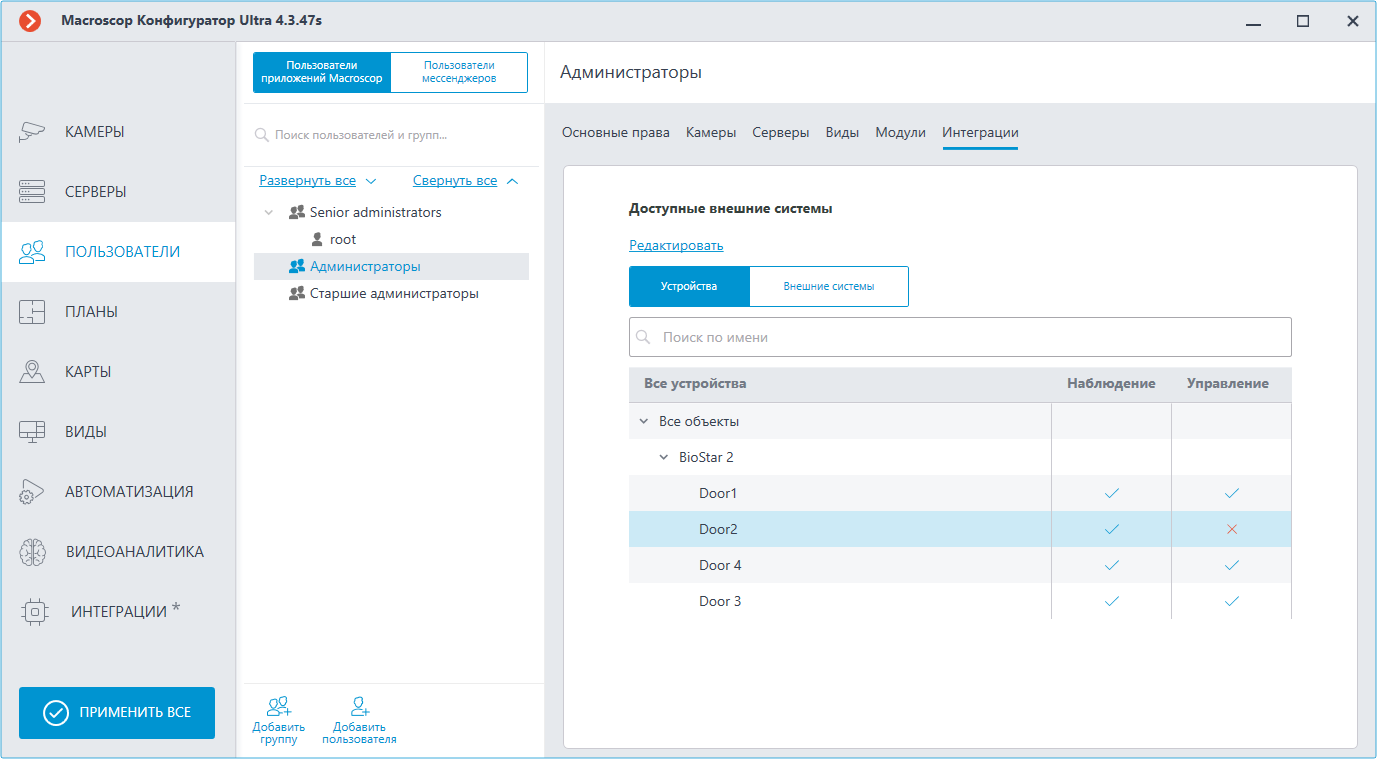
Task: Click the КАРТЫ map pin icon
Action: tap(33, 372)
